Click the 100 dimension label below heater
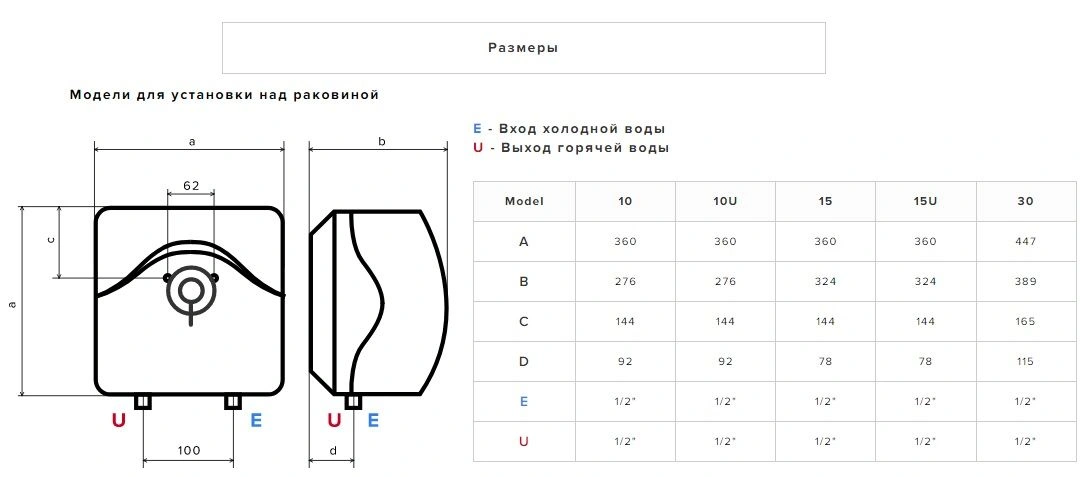The height and width of the screenshot is (477, 1084). 188,450
